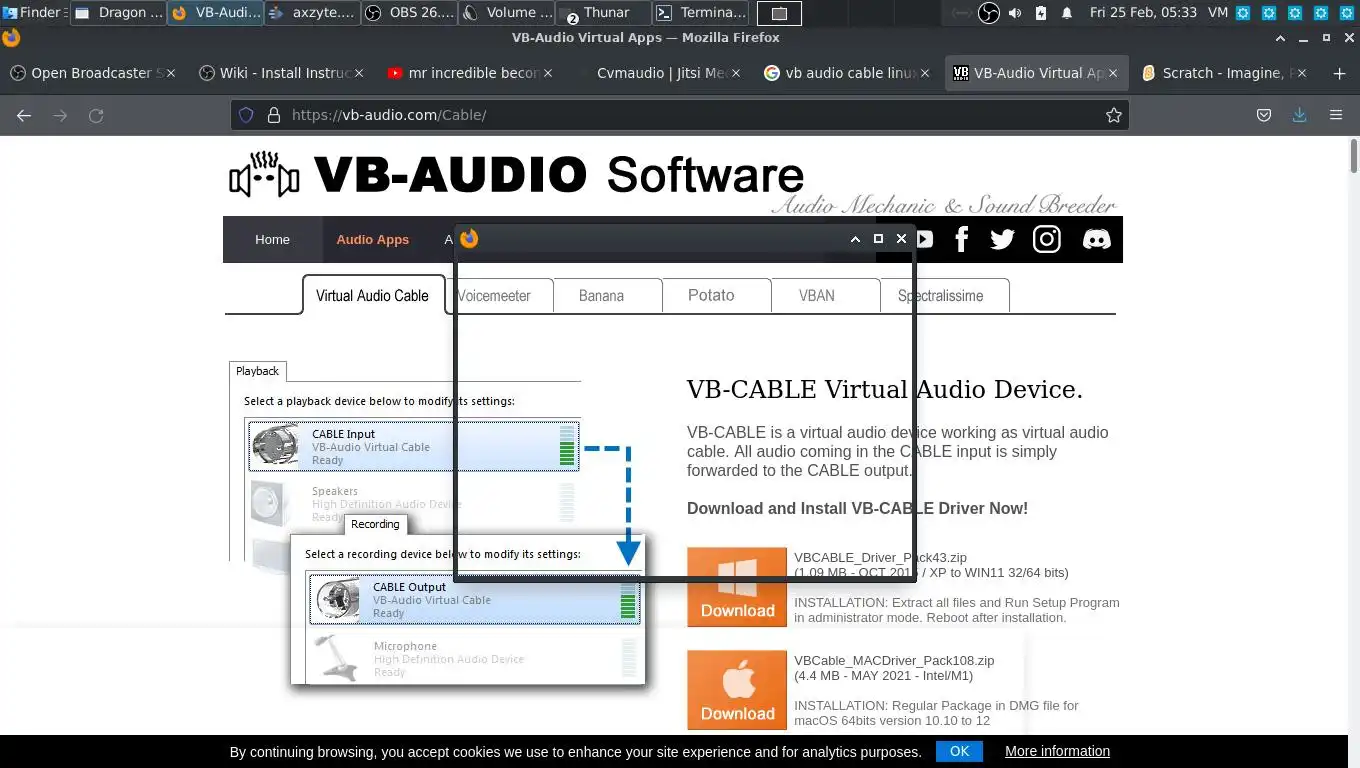Select the Banana page tab
Screen dimensions: 1360x768
coord(601,296)
